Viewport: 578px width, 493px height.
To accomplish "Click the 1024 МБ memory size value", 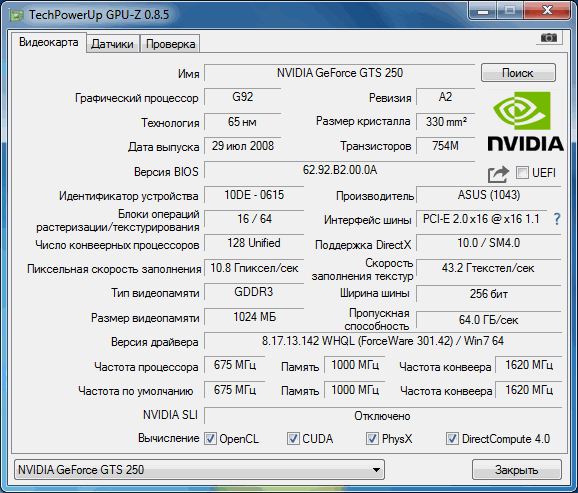I will coord(254,317).
